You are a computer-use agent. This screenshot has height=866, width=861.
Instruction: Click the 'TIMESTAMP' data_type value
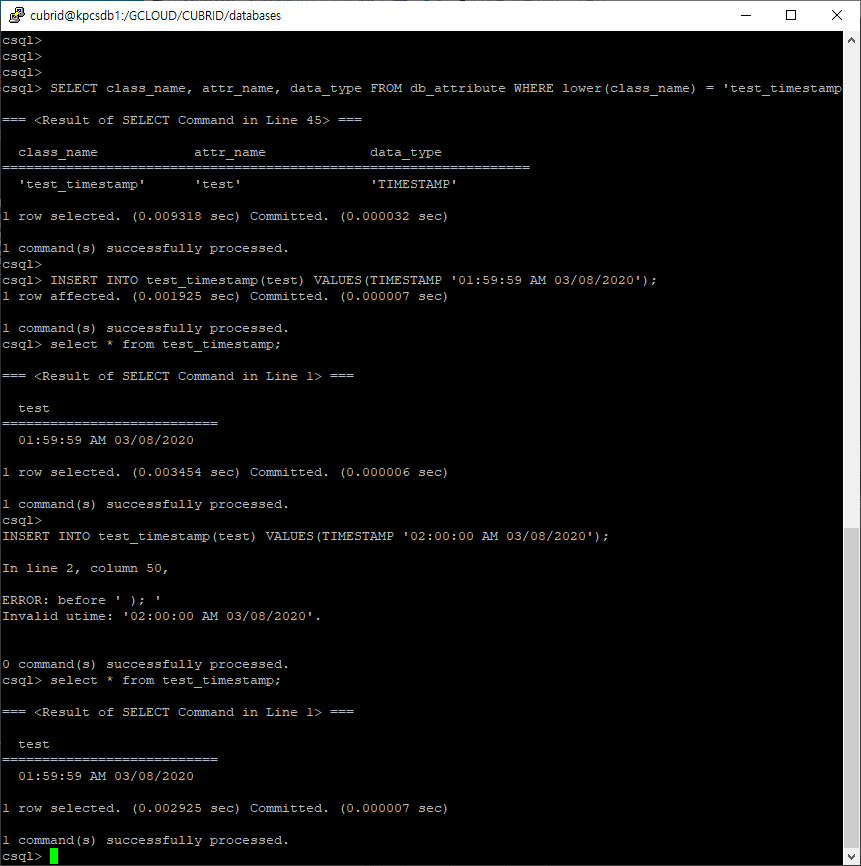(x=413, y=184)
